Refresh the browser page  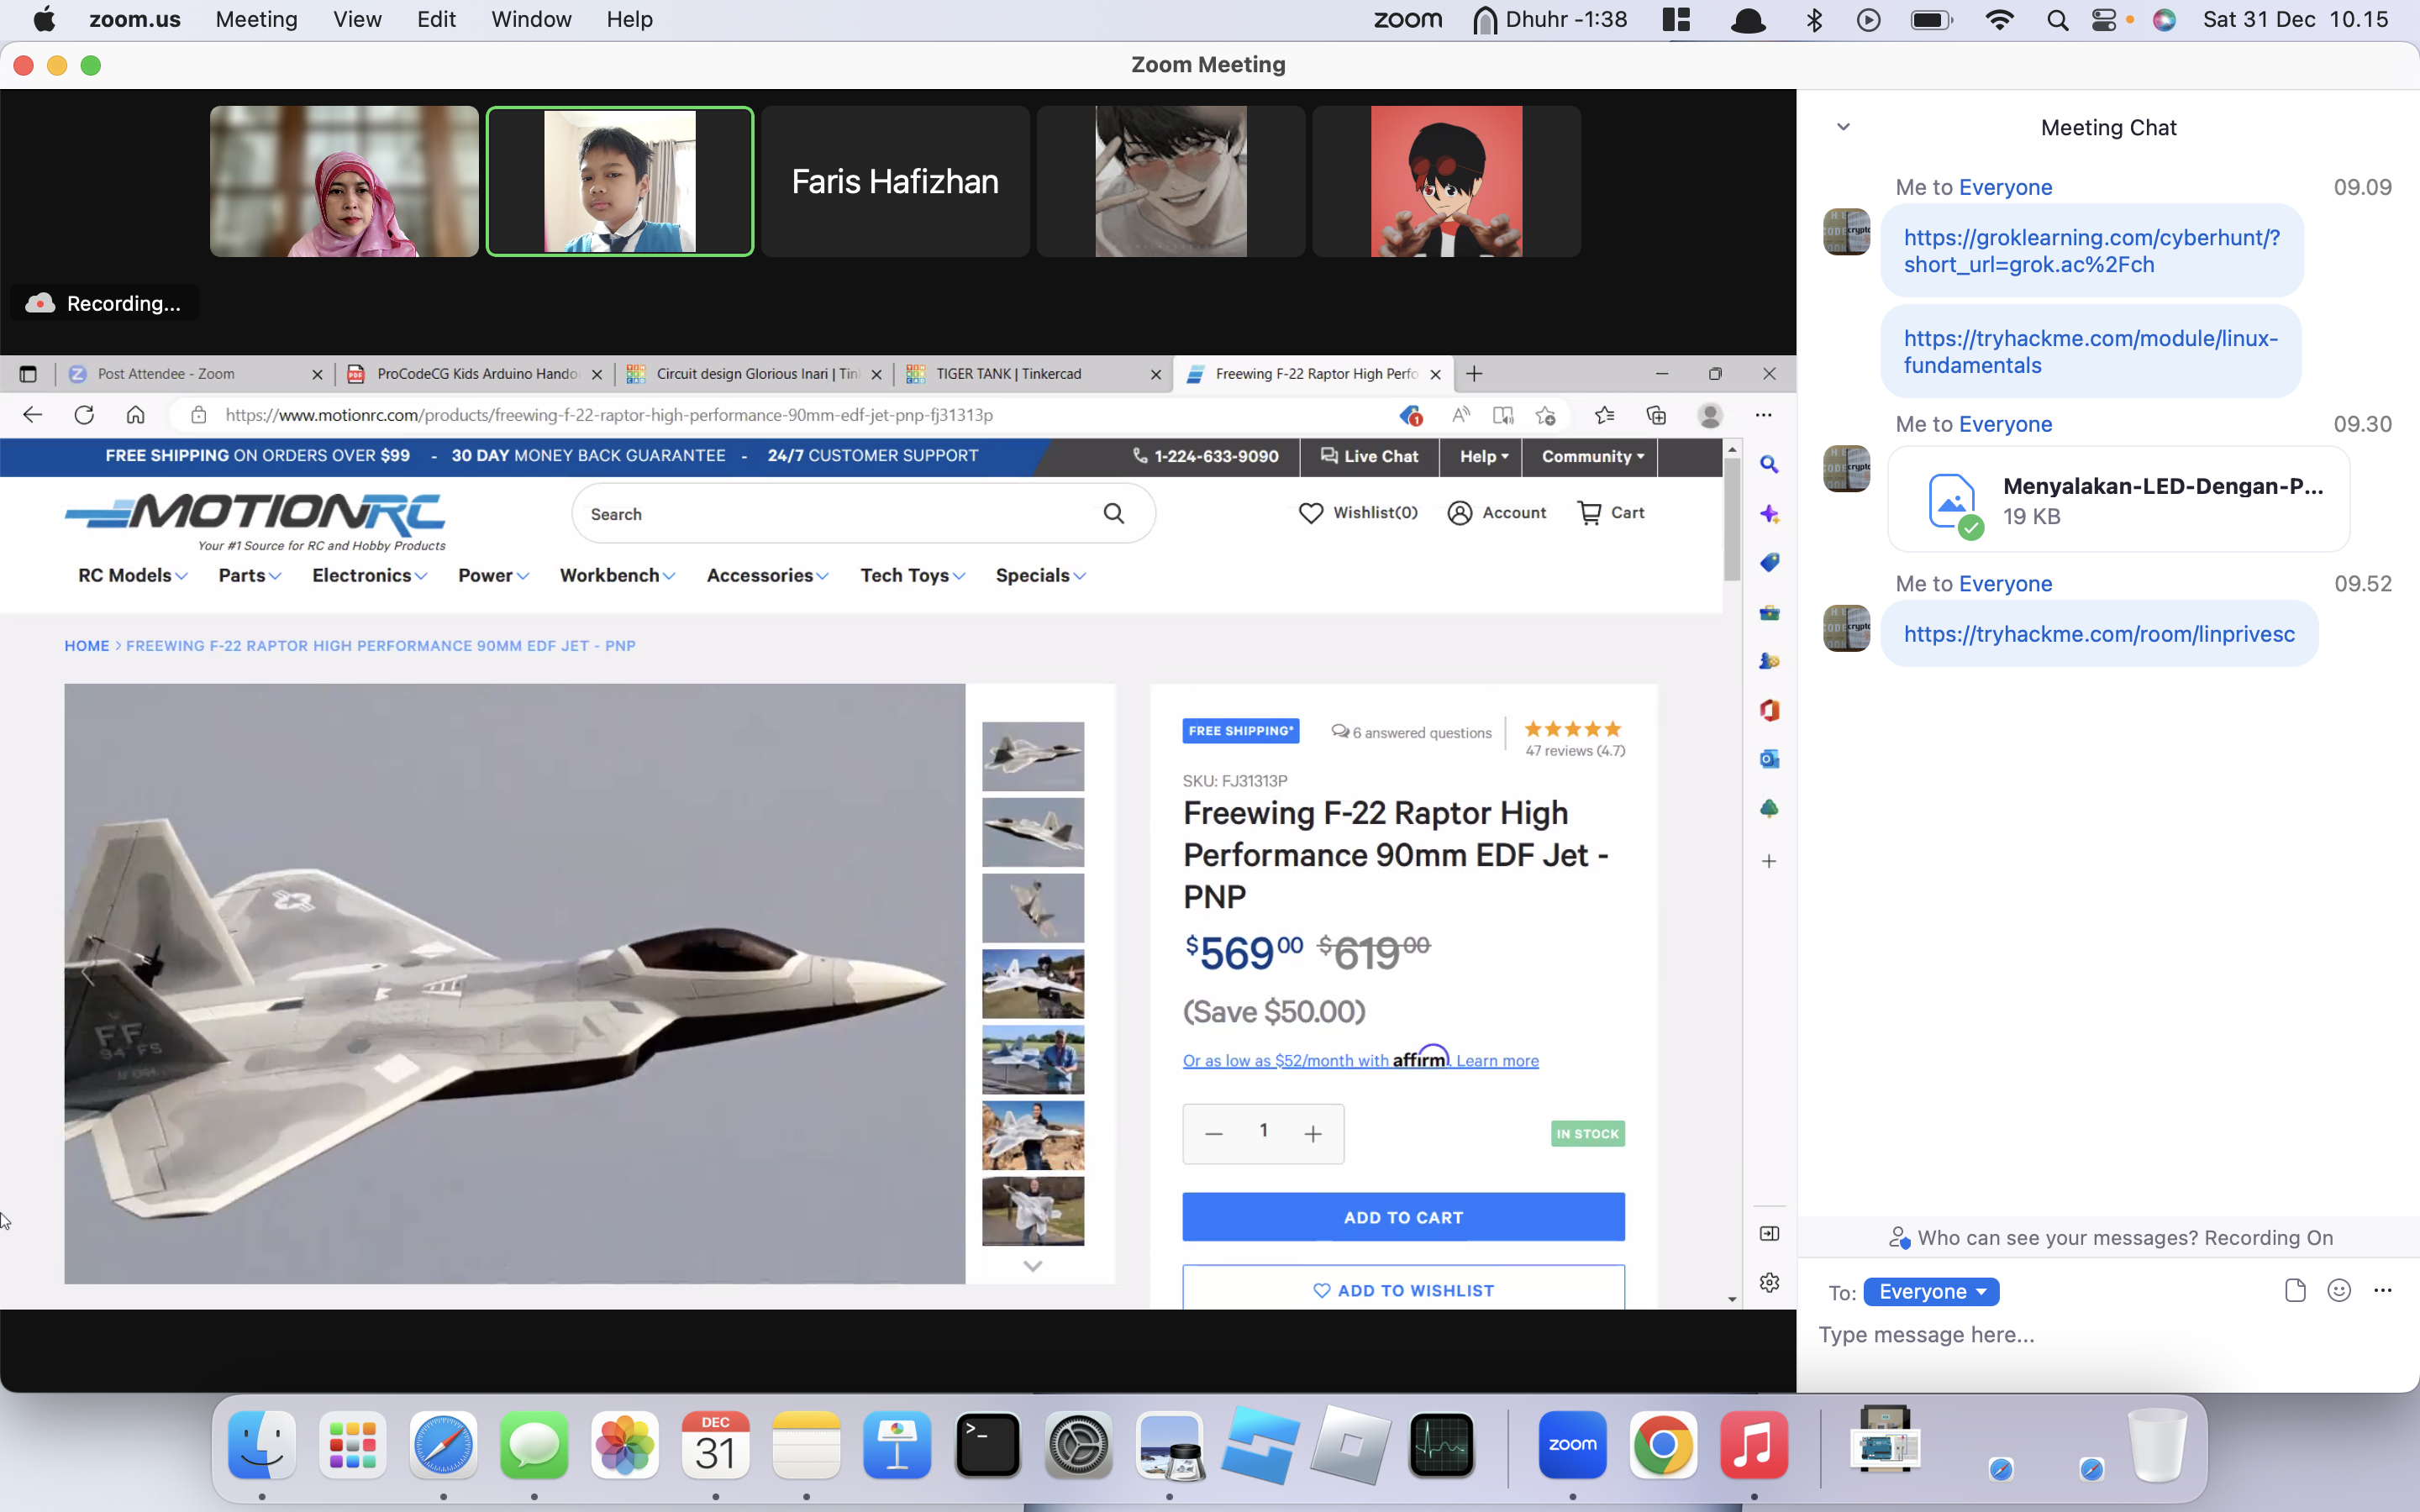click(x=84, y=415)
